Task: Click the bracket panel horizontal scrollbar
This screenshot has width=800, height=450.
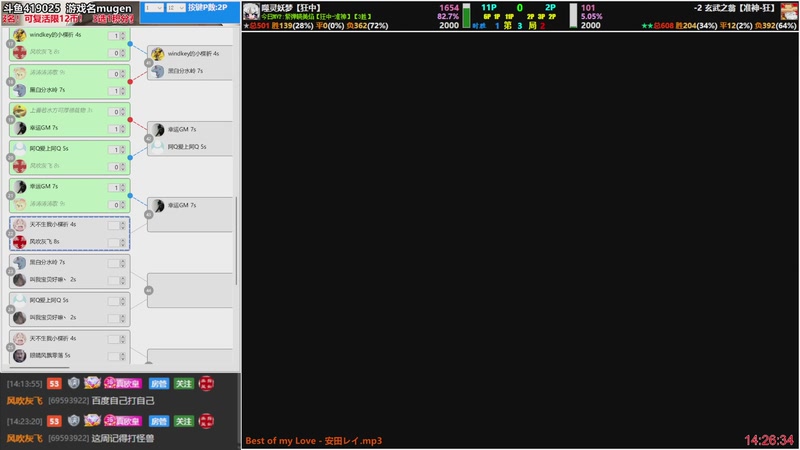Action: tap(39, 367)
